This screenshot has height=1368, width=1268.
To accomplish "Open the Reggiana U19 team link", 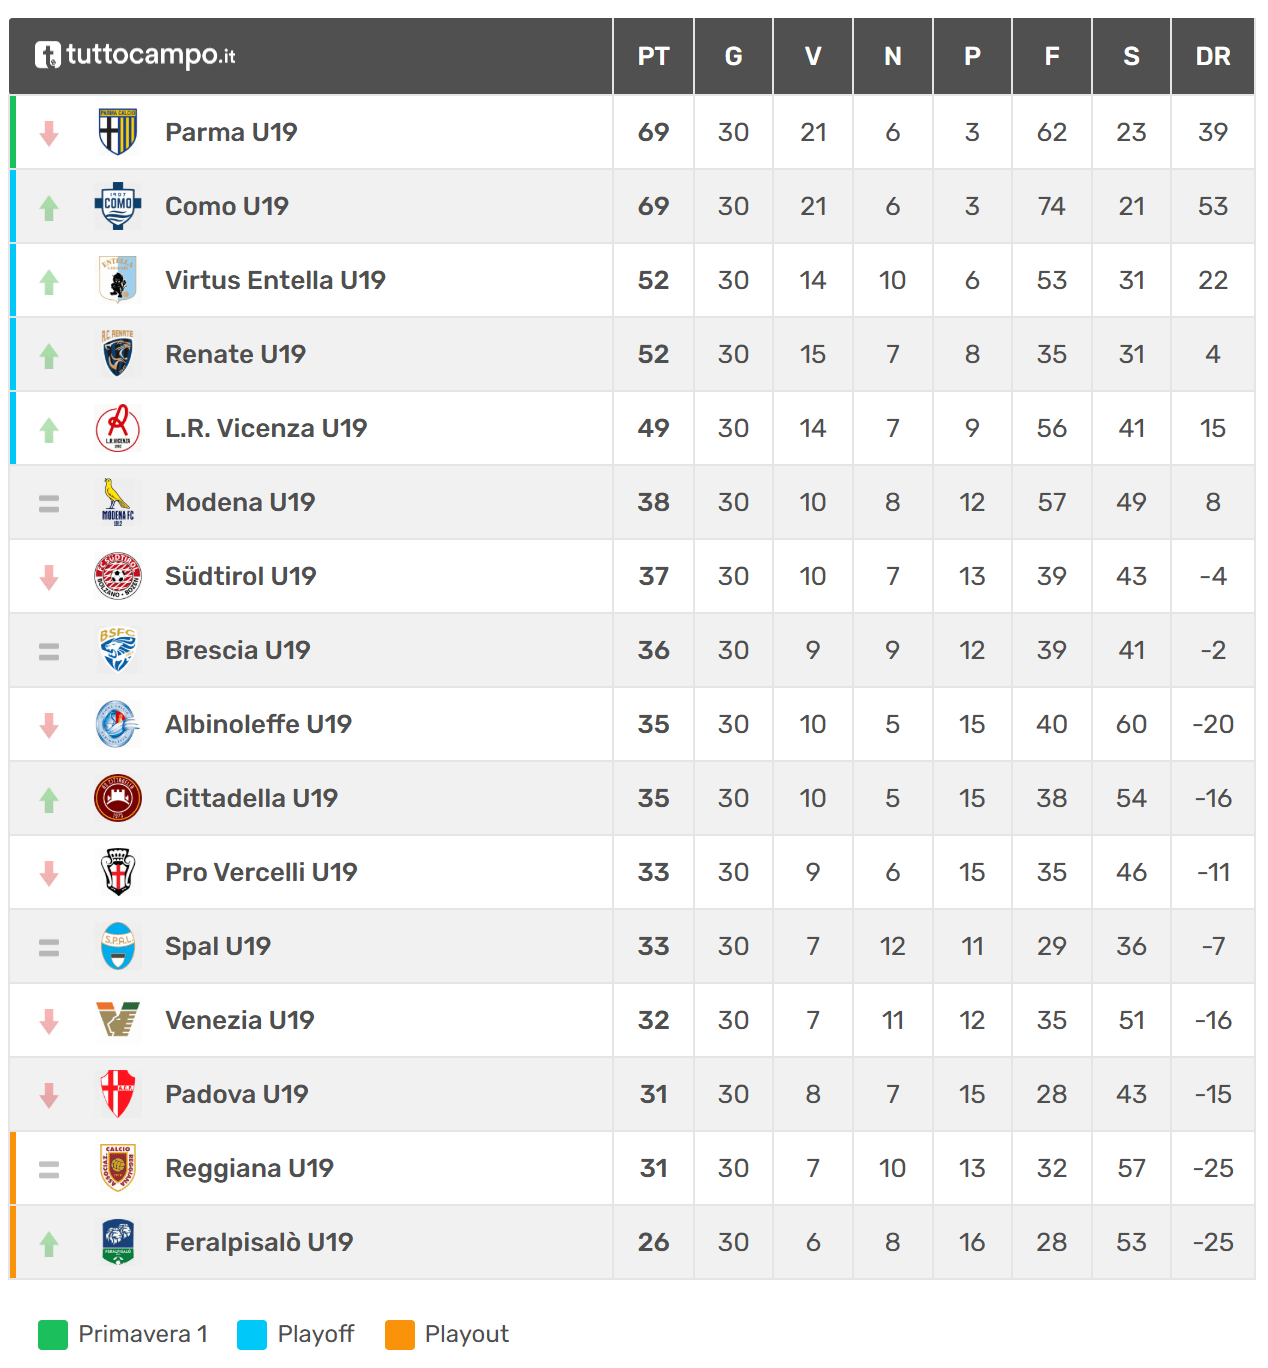I will coord(249,1168).
